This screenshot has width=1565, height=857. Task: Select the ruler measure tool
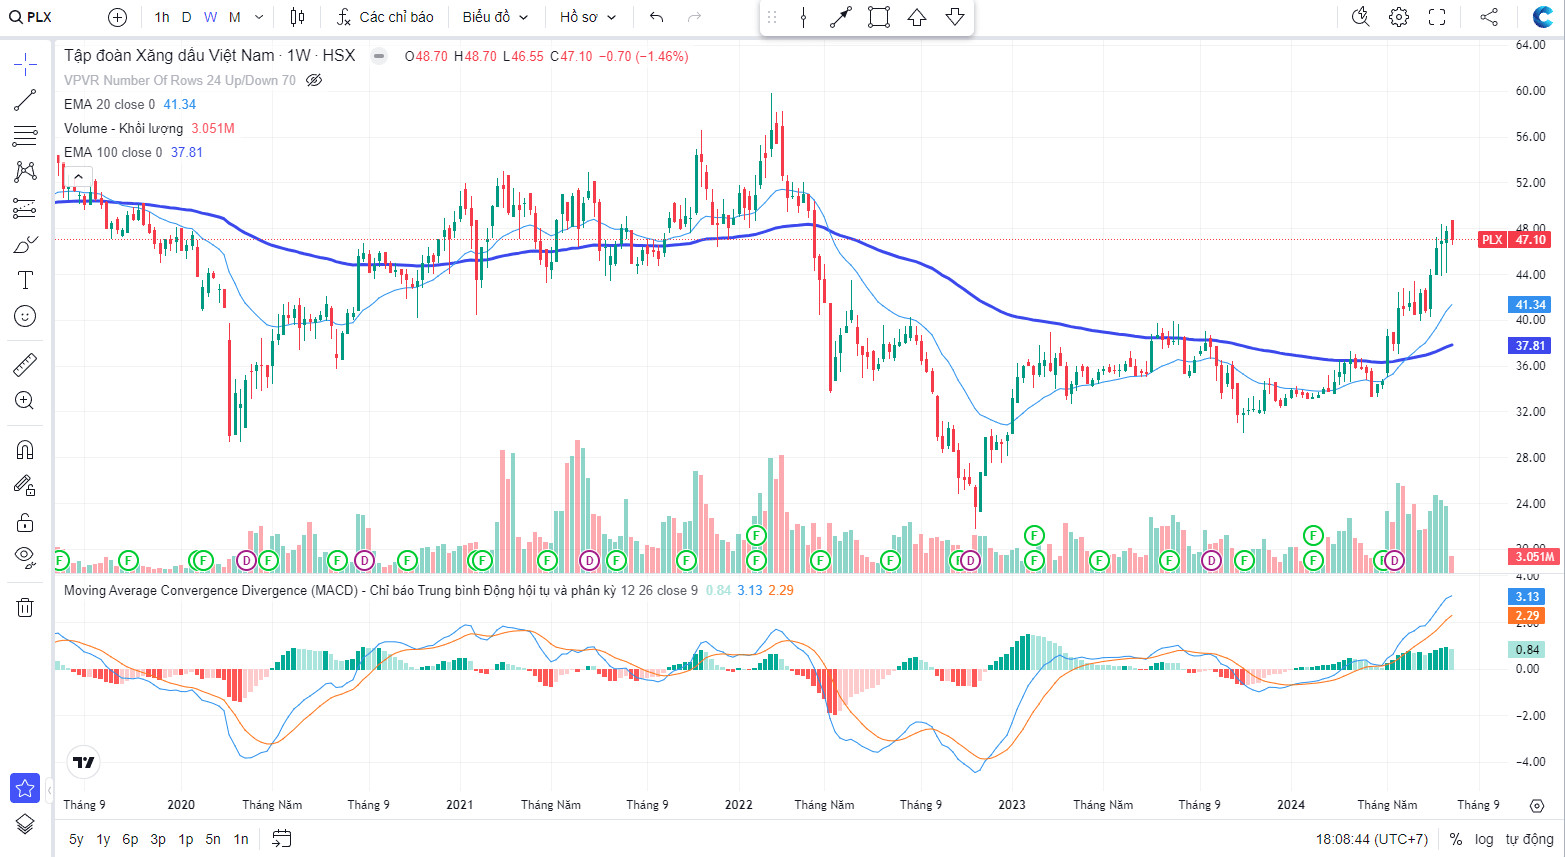(25, 365)
